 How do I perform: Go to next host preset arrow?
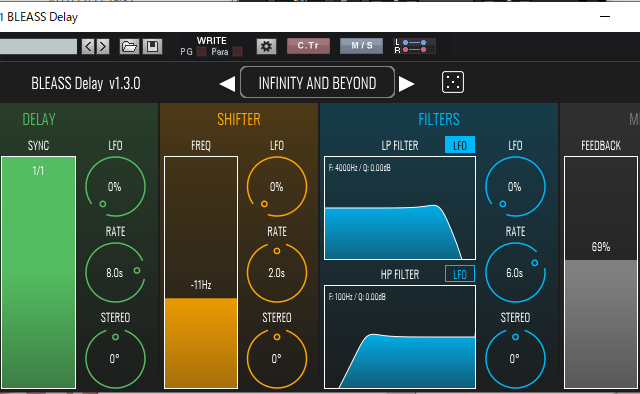(x=102, y=46)
